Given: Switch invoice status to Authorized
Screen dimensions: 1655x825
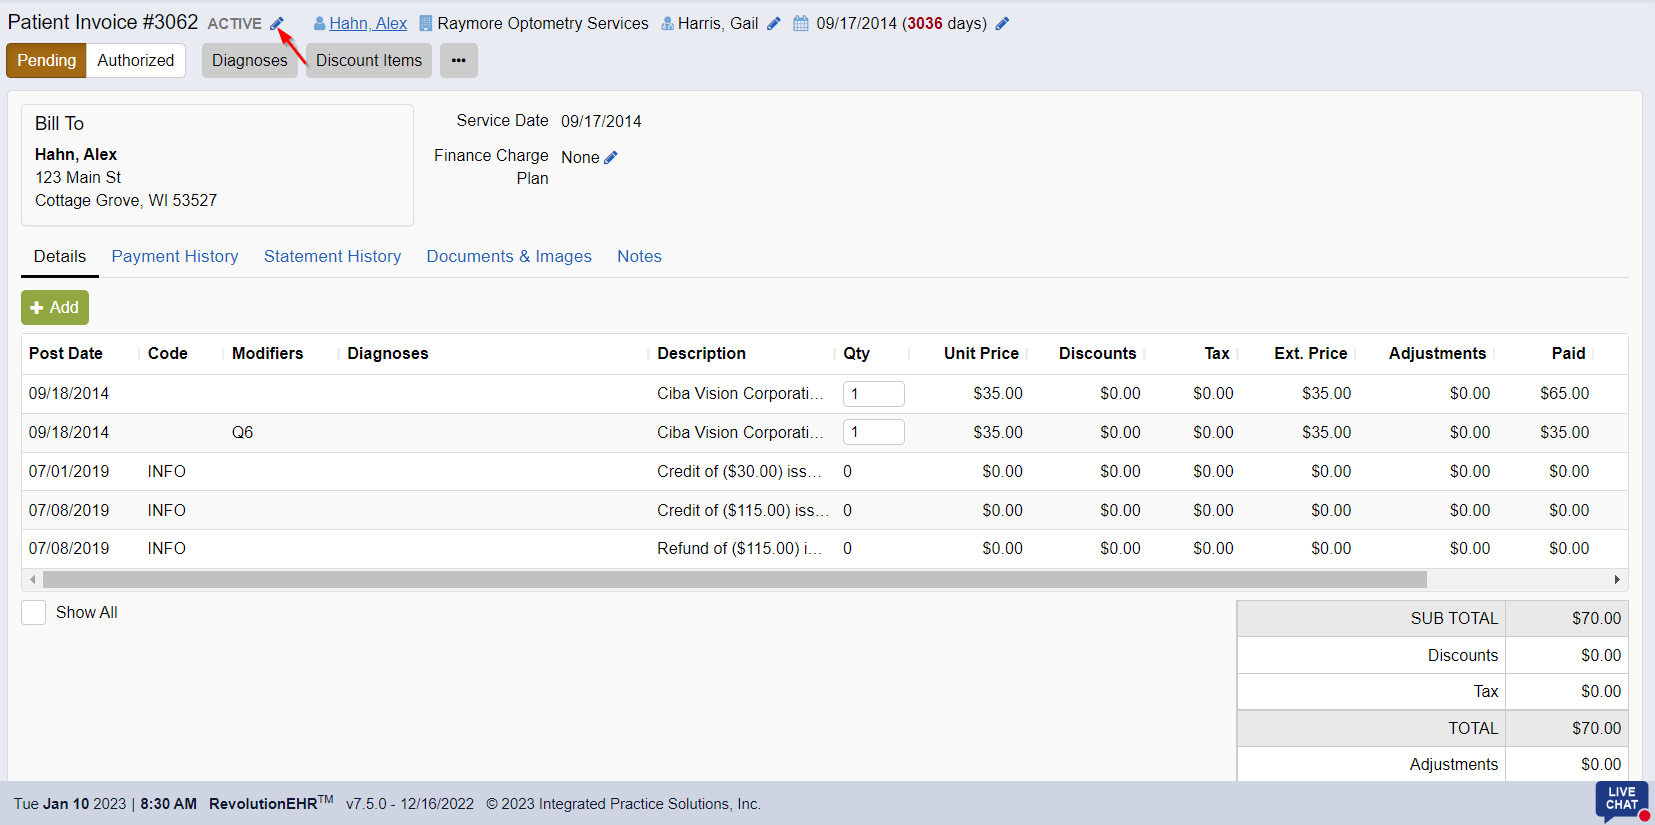Looking at the screenshot, I should point(135,61).
